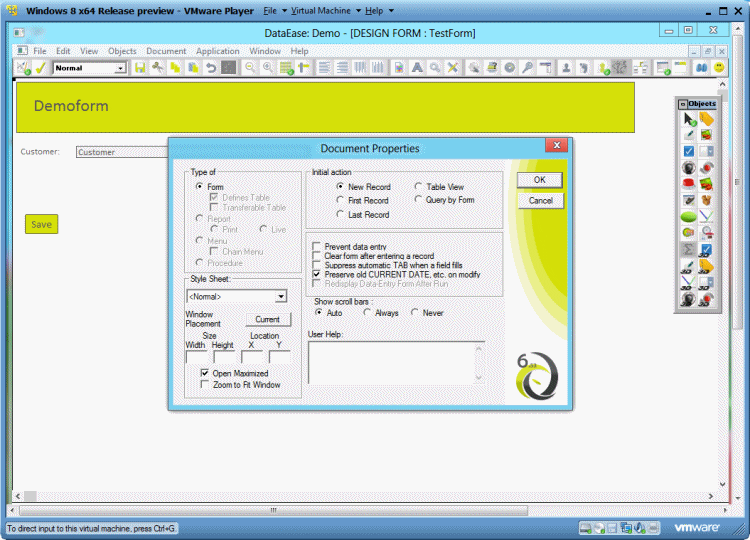Click the Cut scissors toolbar icon
Image resolution: width=750 pixels, height=540 pixels.
[x=157, y=68]
